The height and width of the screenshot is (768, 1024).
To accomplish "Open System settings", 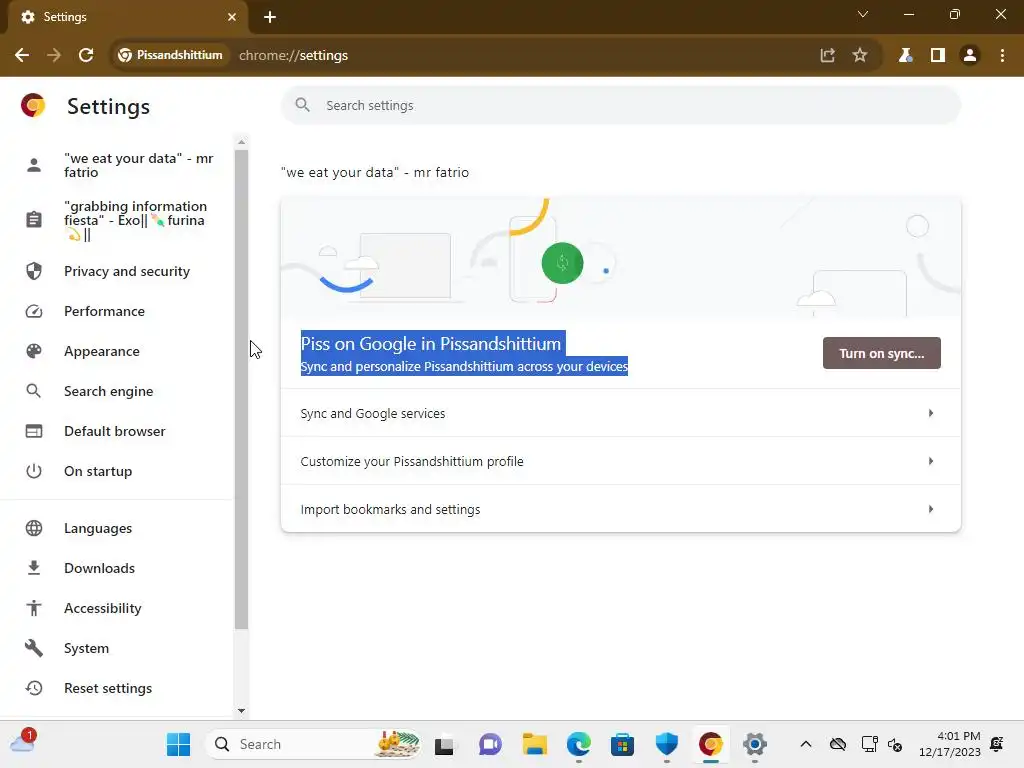I will 118,648.
